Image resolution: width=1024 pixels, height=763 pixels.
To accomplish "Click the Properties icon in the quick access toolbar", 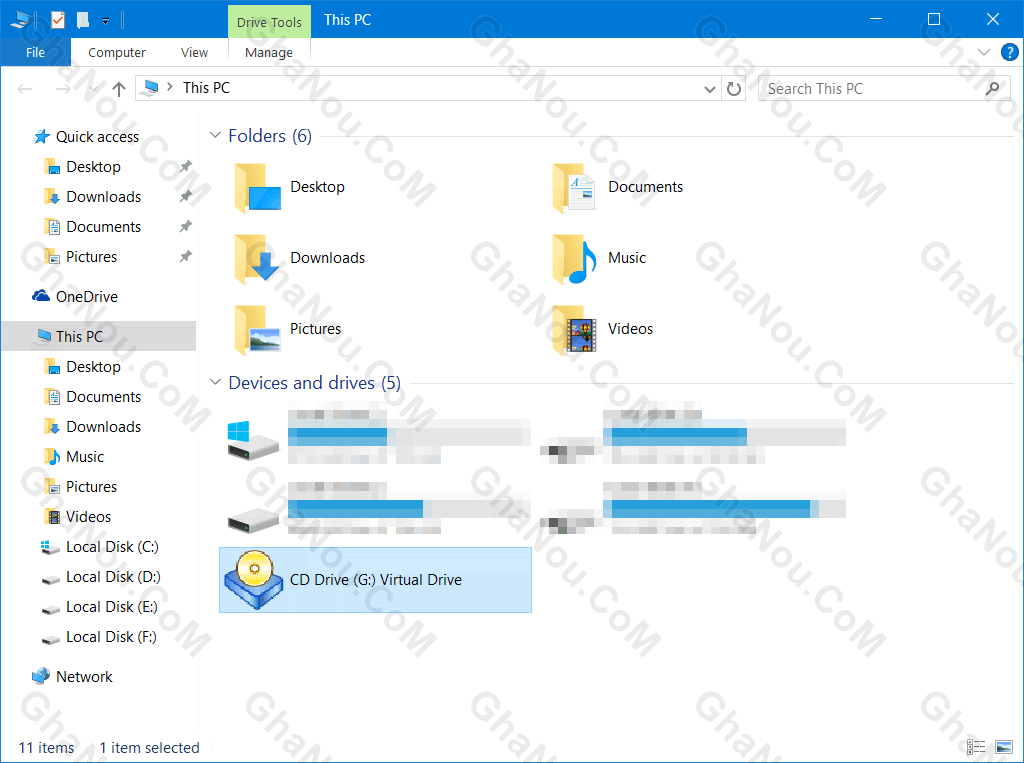I will (58, 20).
